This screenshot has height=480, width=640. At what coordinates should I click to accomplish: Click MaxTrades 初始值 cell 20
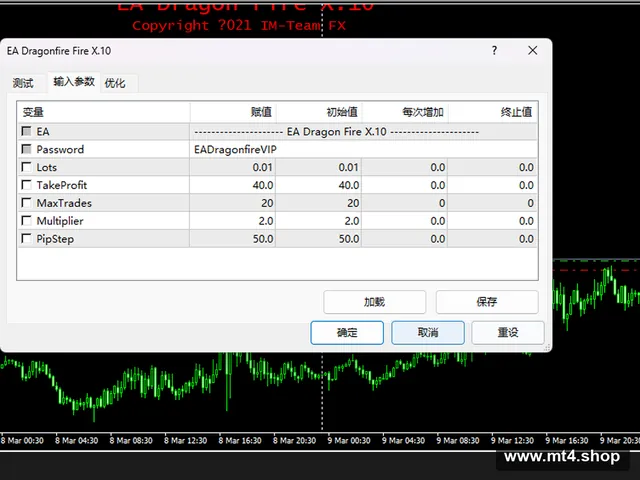point(319,203)
